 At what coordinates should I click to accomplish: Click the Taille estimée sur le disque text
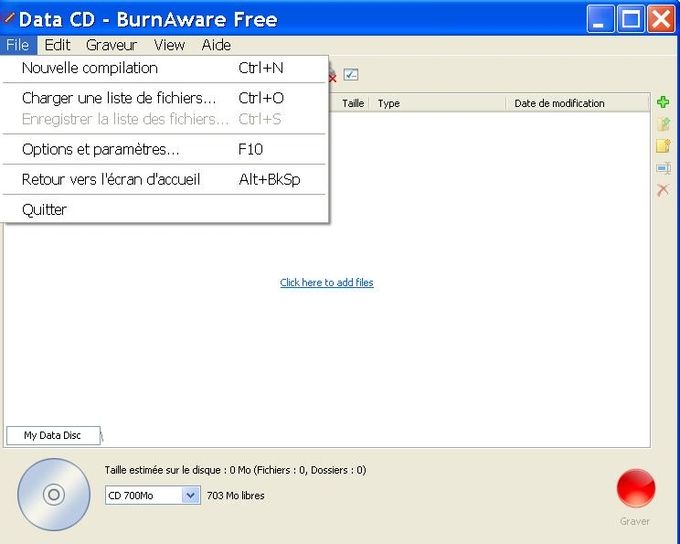235,470
